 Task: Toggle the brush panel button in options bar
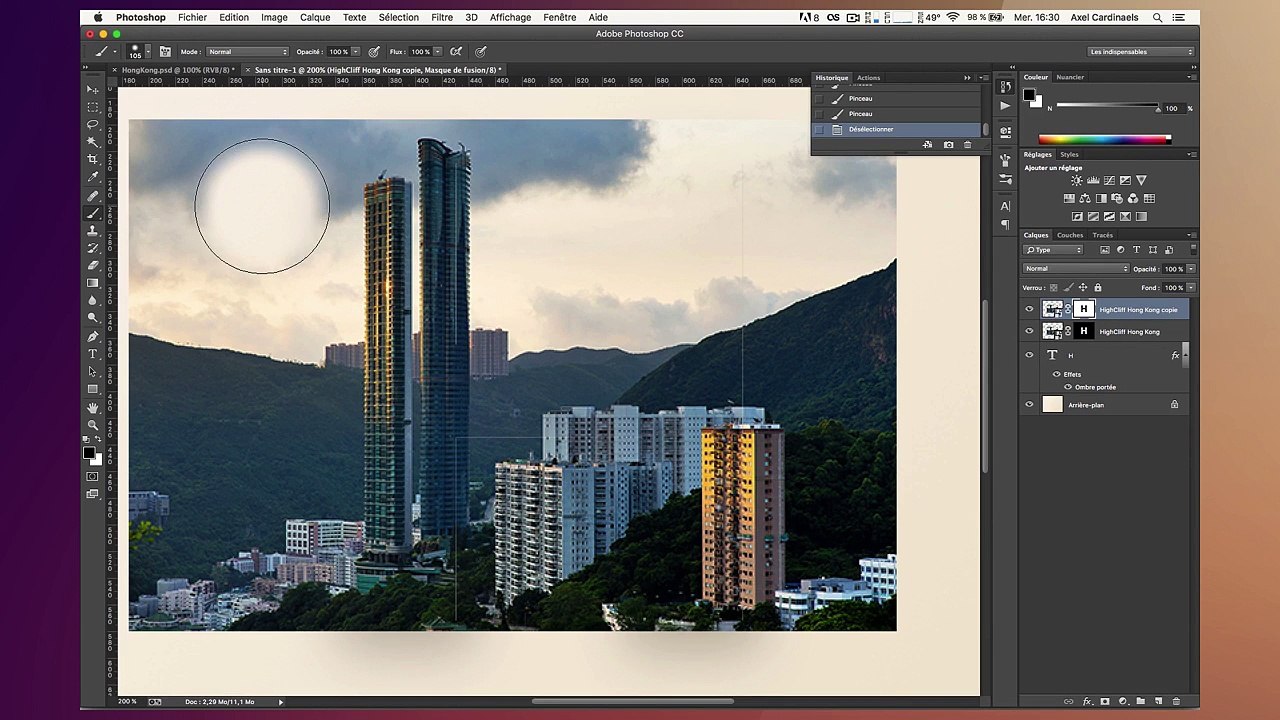(x=165, y=52)
